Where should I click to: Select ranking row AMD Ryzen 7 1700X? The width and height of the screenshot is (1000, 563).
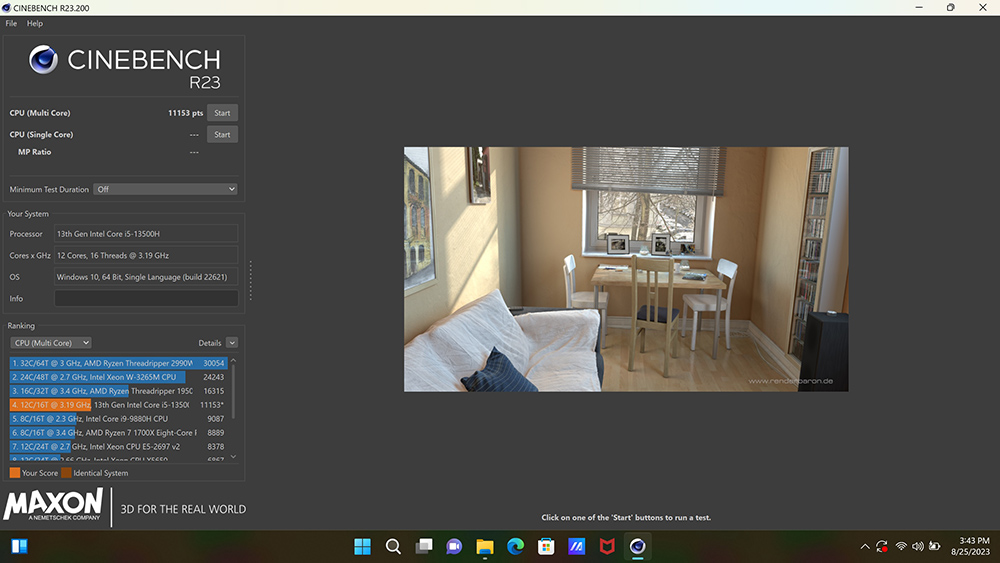coord(118,433)
